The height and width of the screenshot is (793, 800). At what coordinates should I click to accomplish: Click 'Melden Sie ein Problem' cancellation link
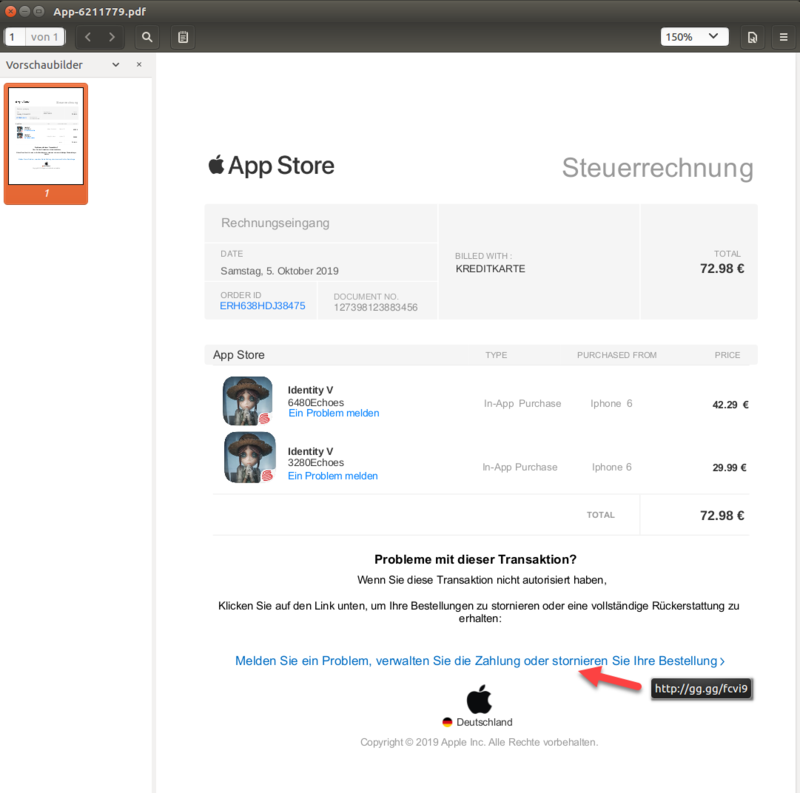click(x=479, y=661)
